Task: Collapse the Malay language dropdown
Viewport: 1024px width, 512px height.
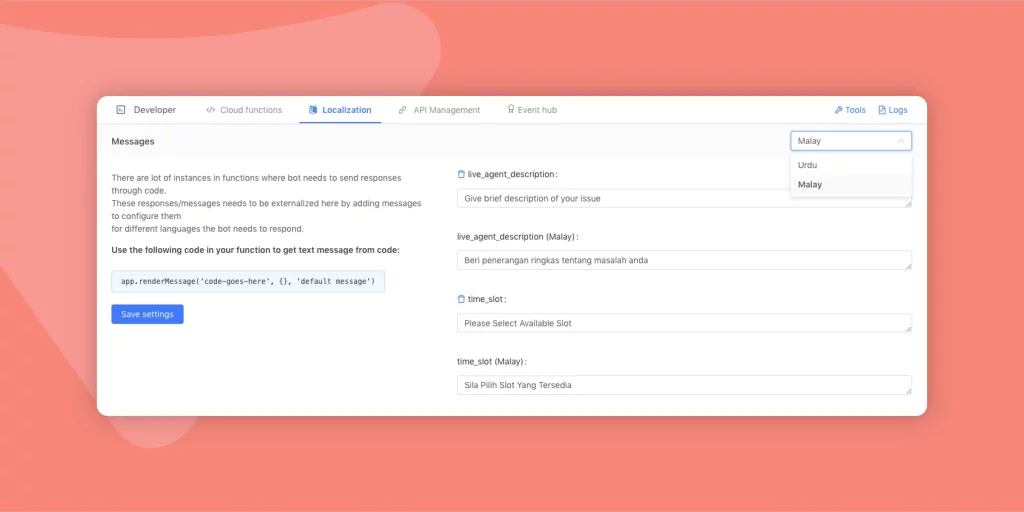Action: pos(851,141)
